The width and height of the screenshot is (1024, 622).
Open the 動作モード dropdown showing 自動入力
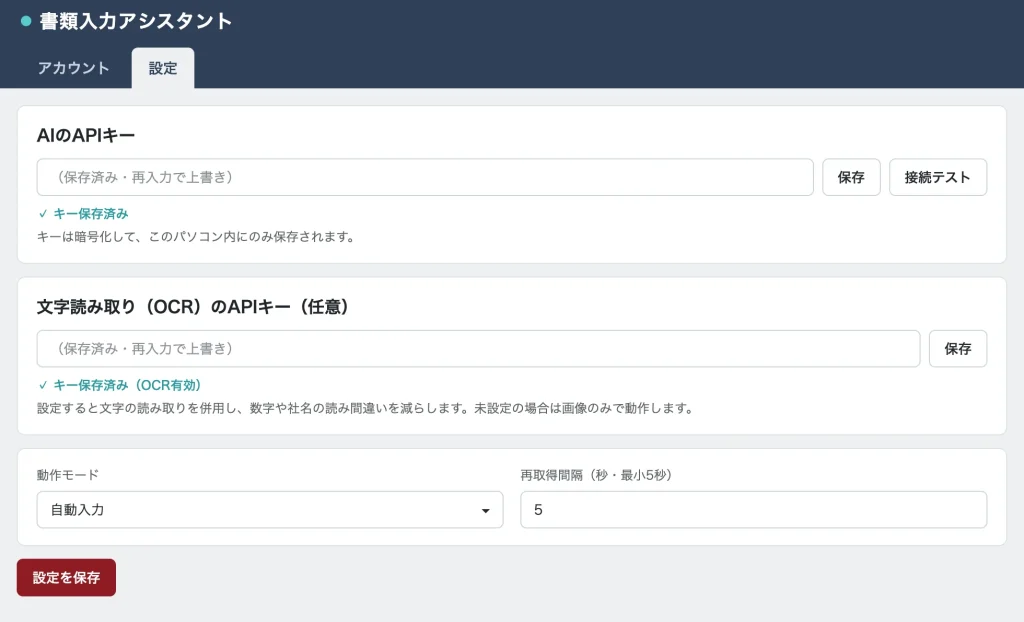coord(270,510)
